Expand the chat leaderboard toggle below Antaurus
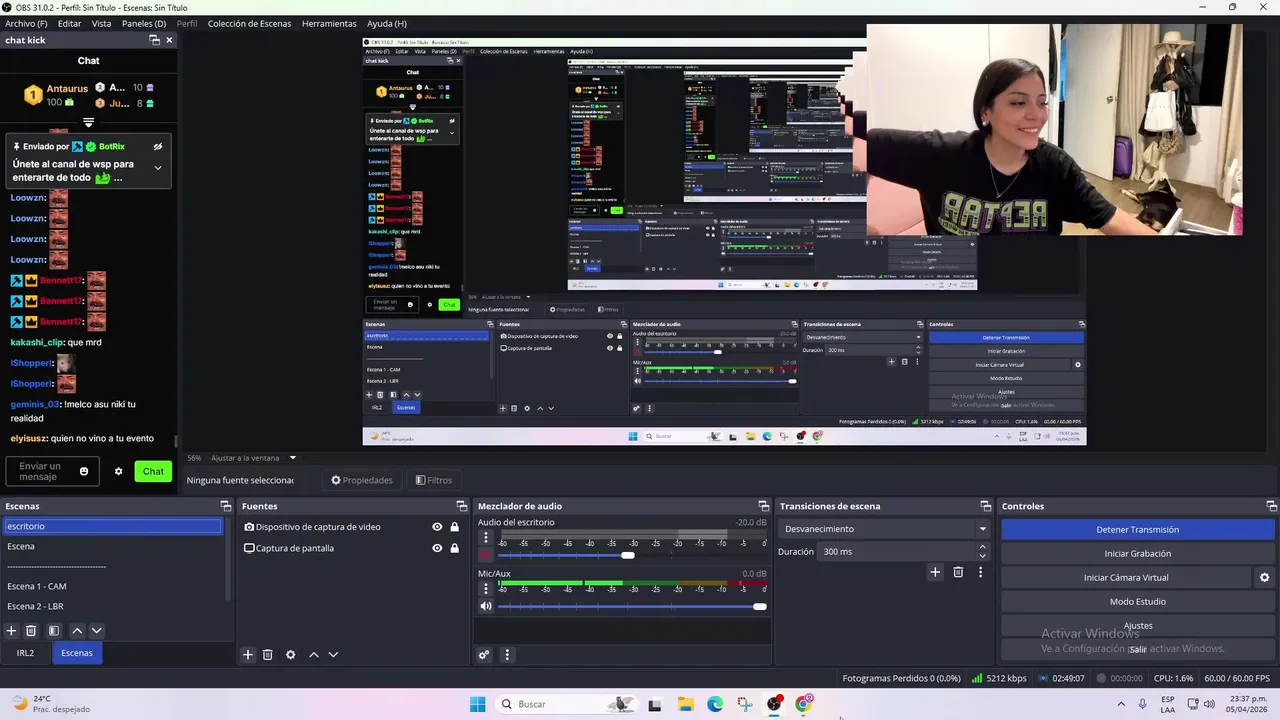 point(88,123)
